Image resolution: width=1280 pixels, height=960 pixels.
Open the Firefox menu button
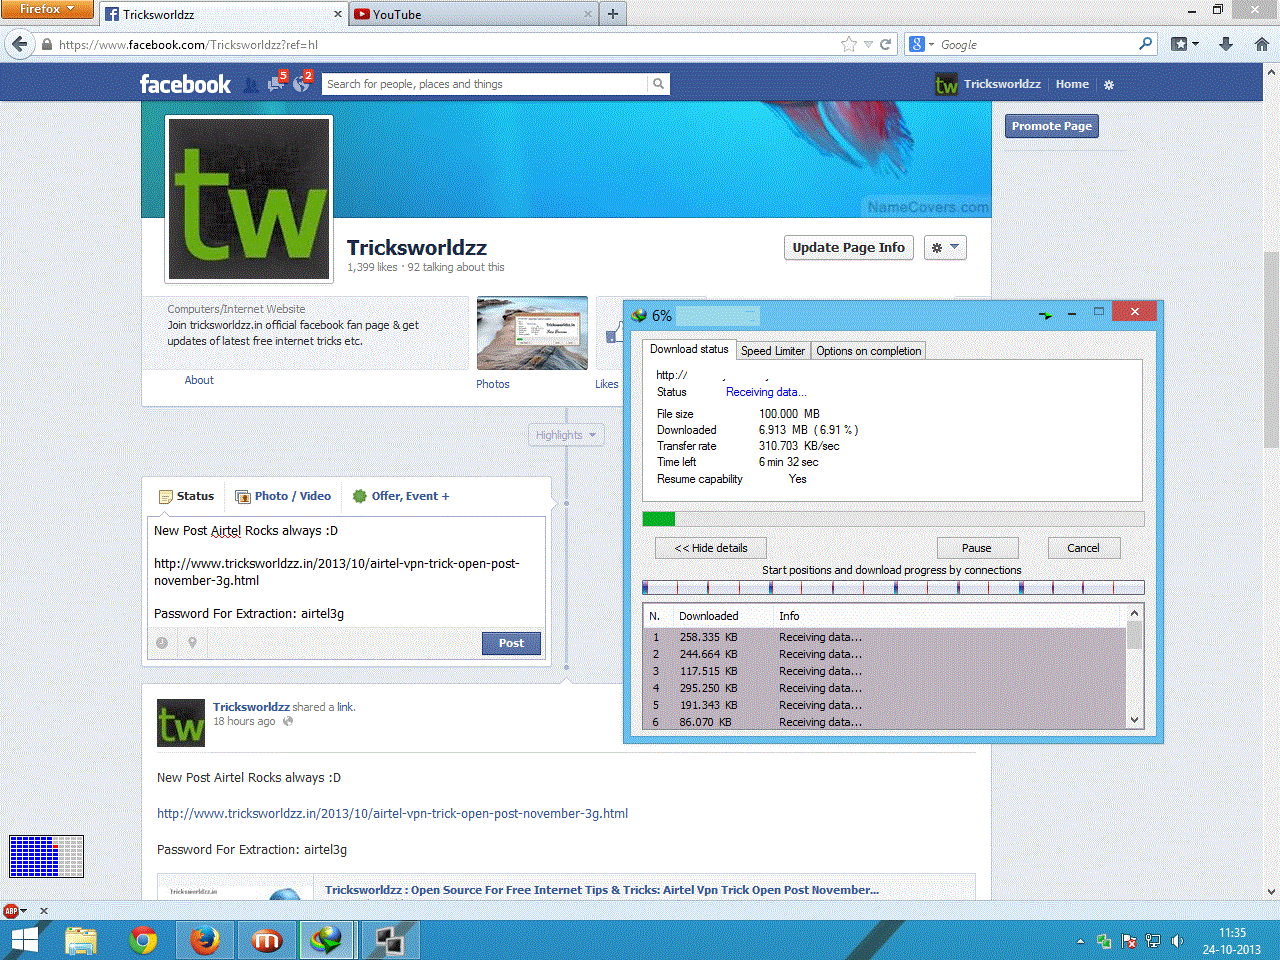(x=46, y=9)
